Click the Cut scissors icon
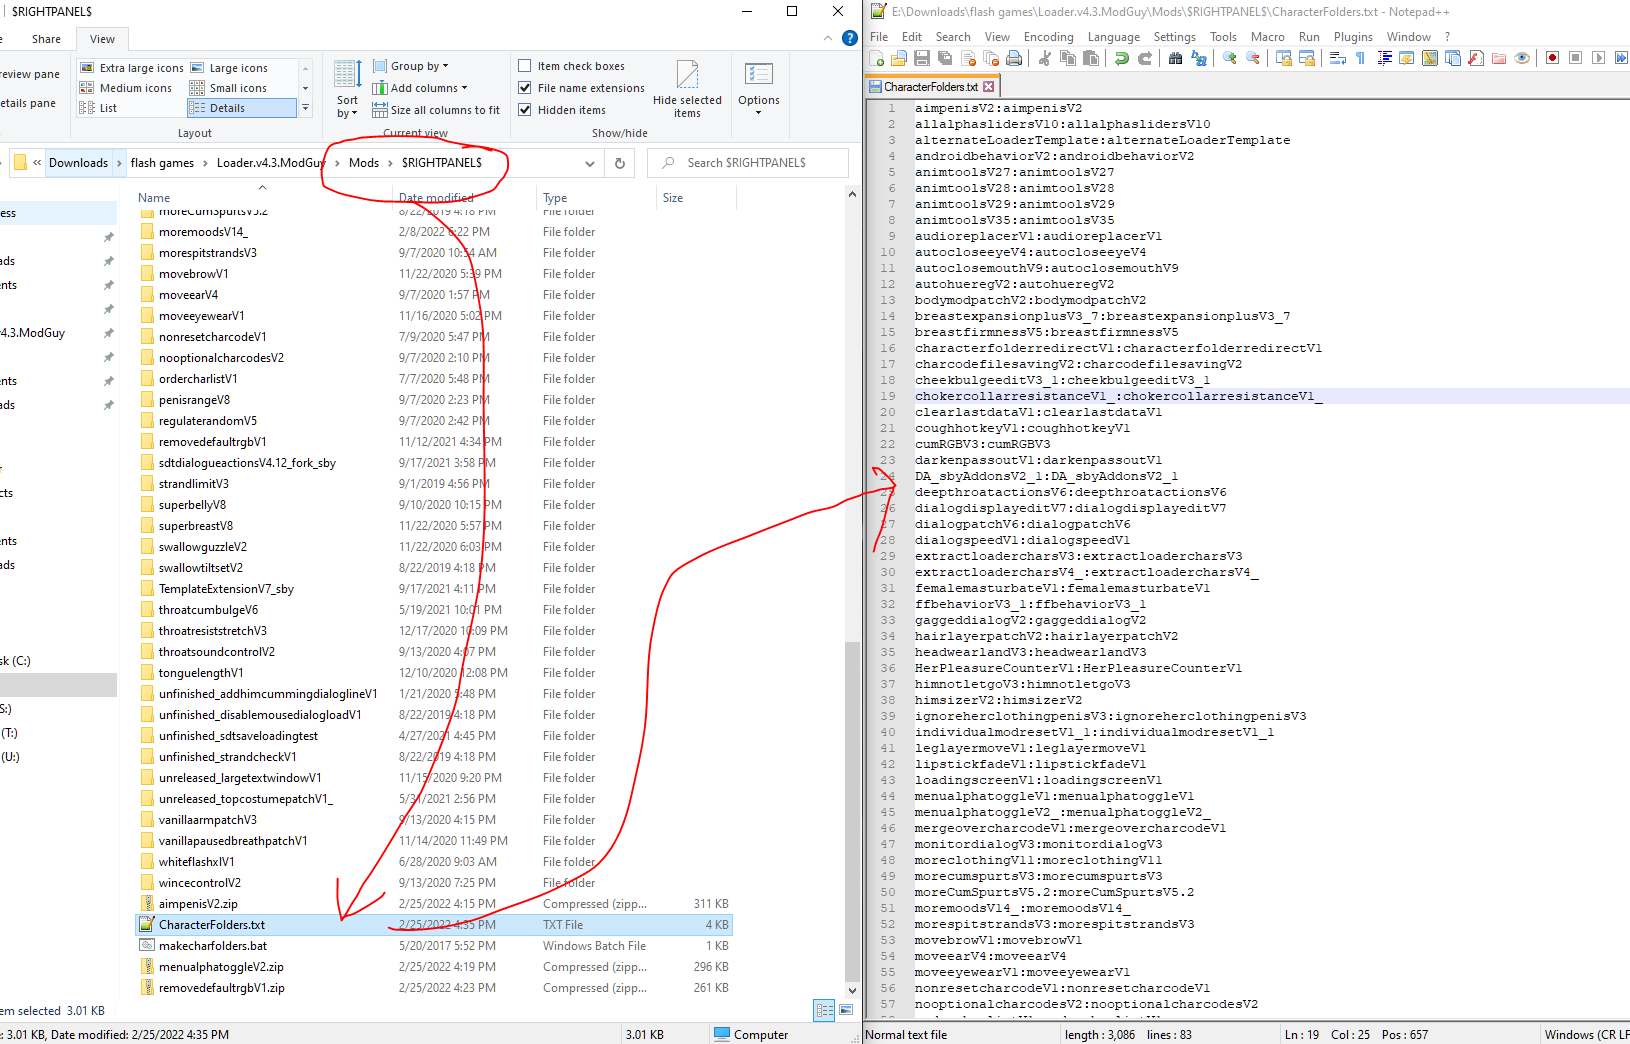 tap(1044, 58)
